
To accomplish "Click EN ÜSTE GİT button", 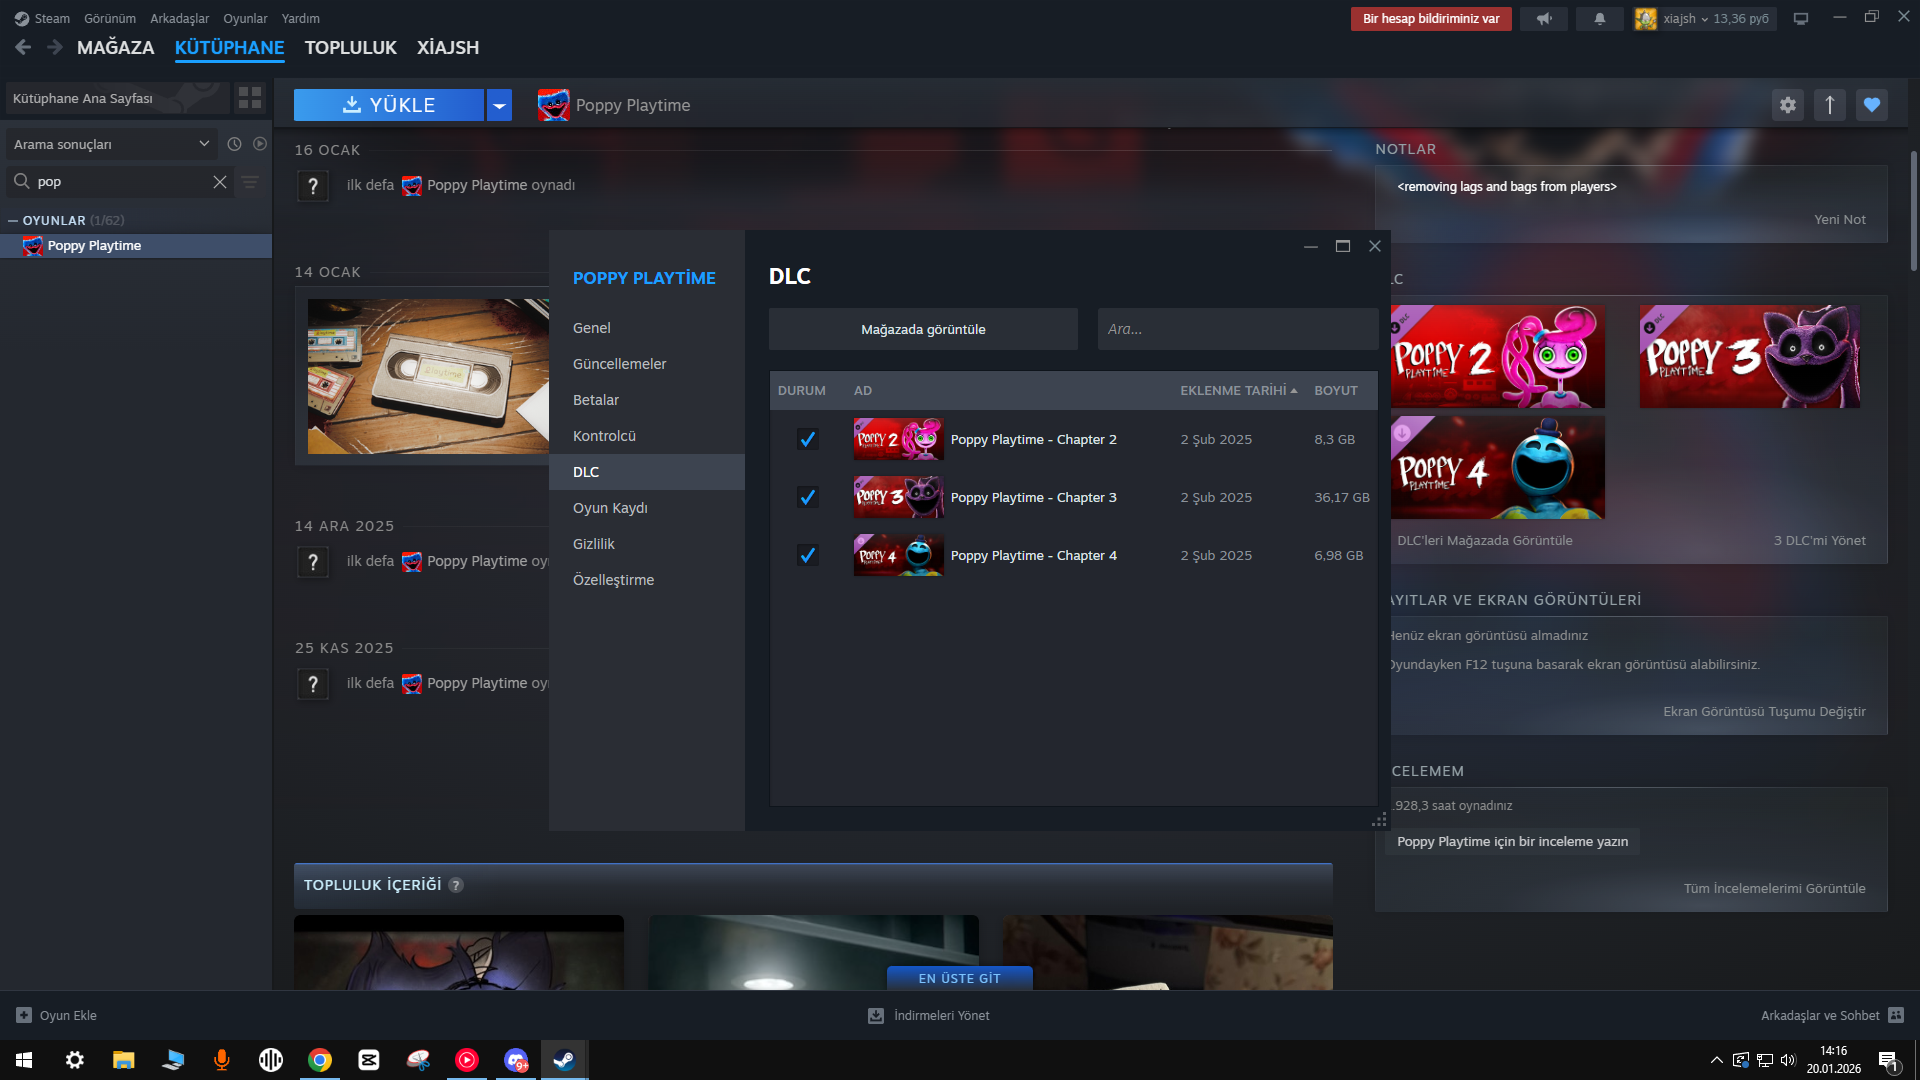I will click(960, 978).
